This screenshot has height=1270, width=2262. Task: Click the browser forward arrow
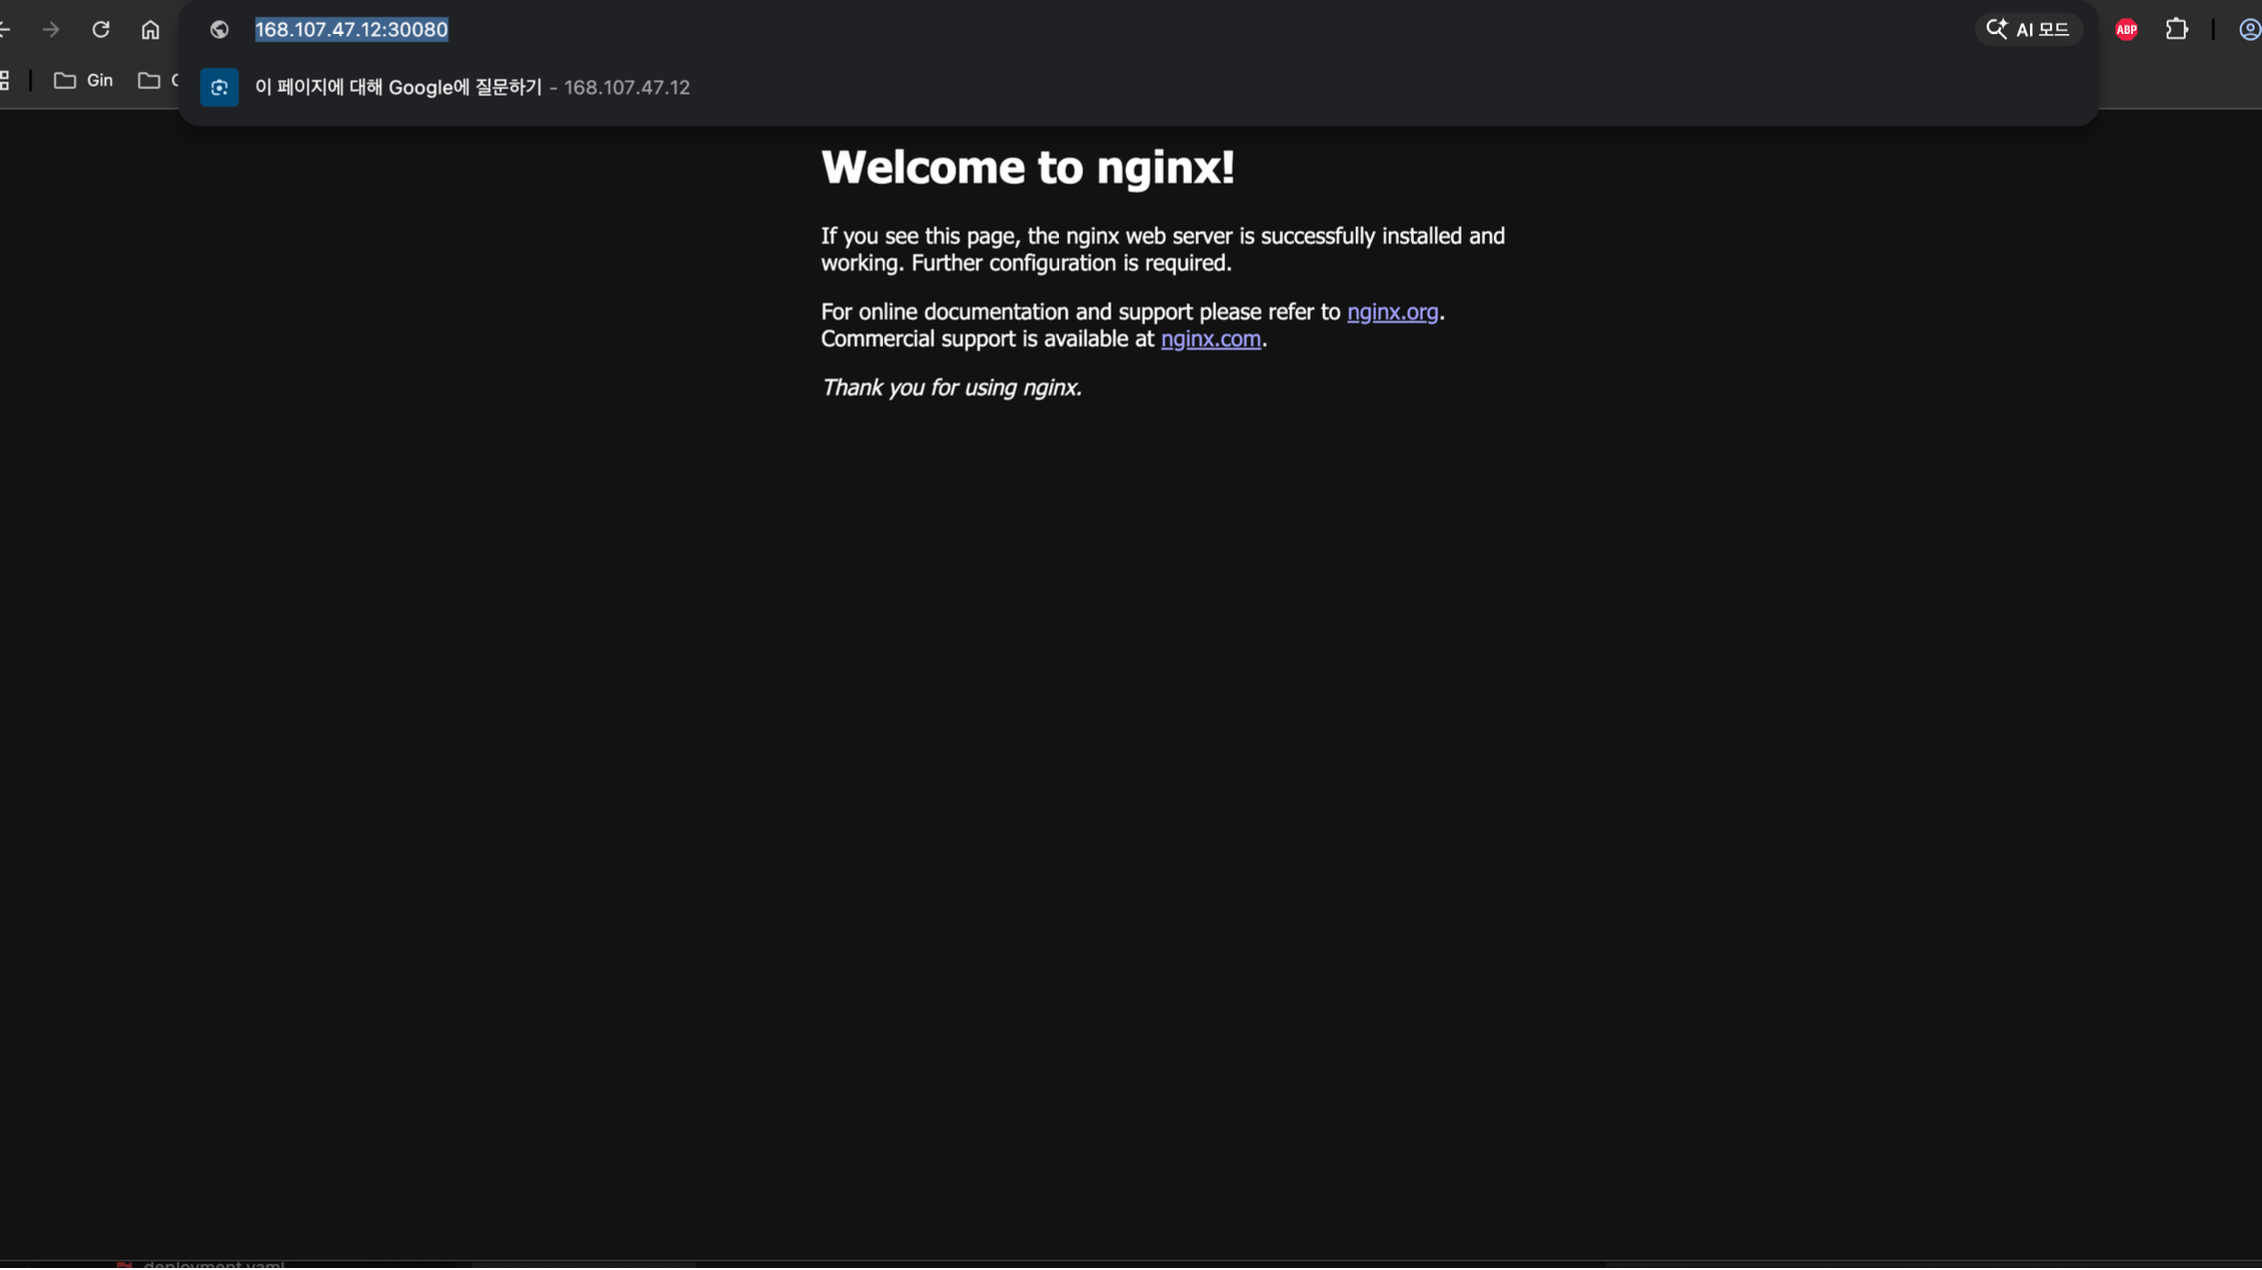pos(51,30)
